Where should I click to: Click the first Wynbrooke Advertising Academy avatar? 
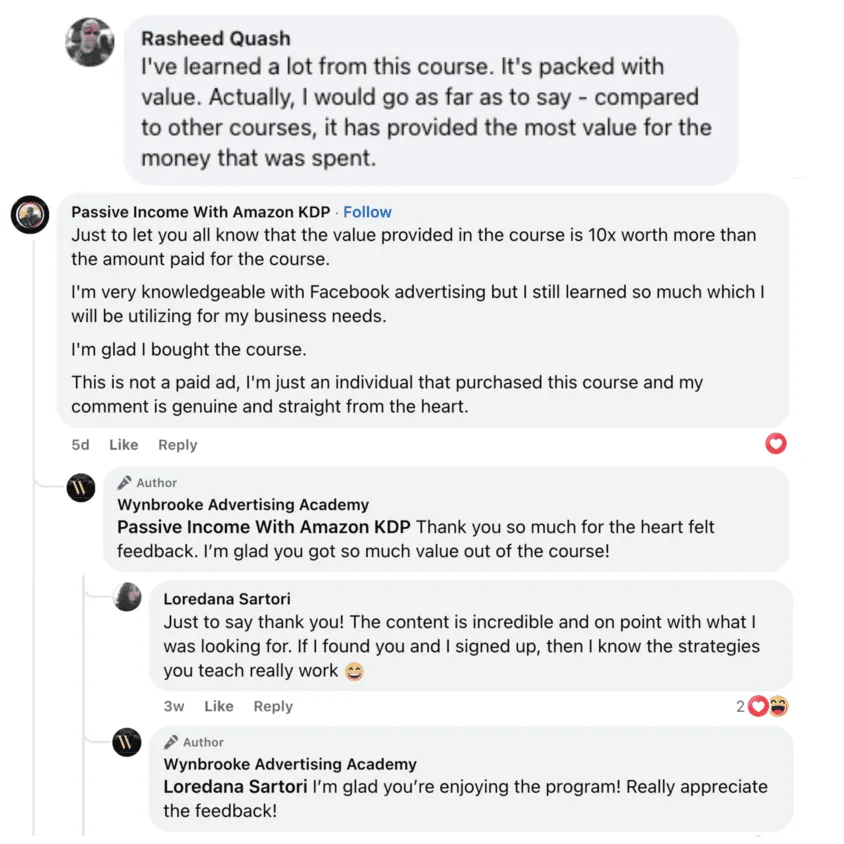point(81,487)
